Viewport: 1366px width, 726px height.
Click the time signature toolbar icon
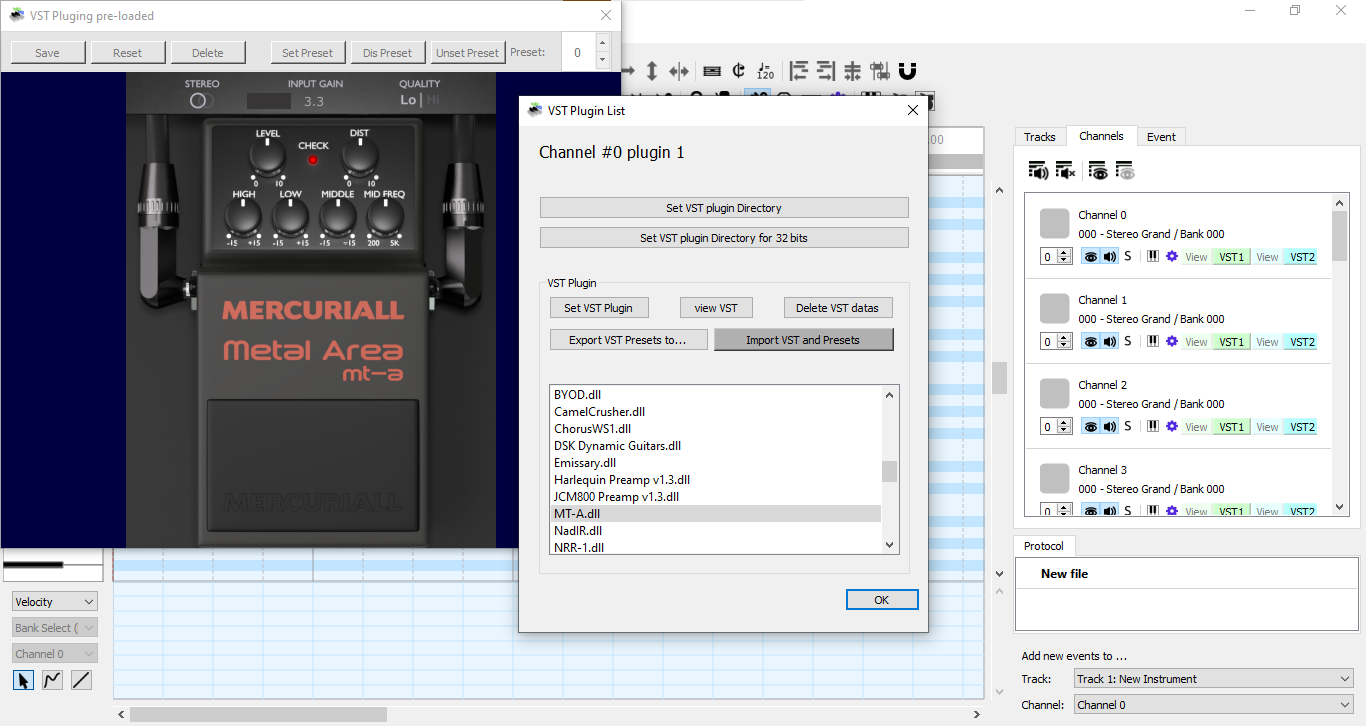[739, 71]
